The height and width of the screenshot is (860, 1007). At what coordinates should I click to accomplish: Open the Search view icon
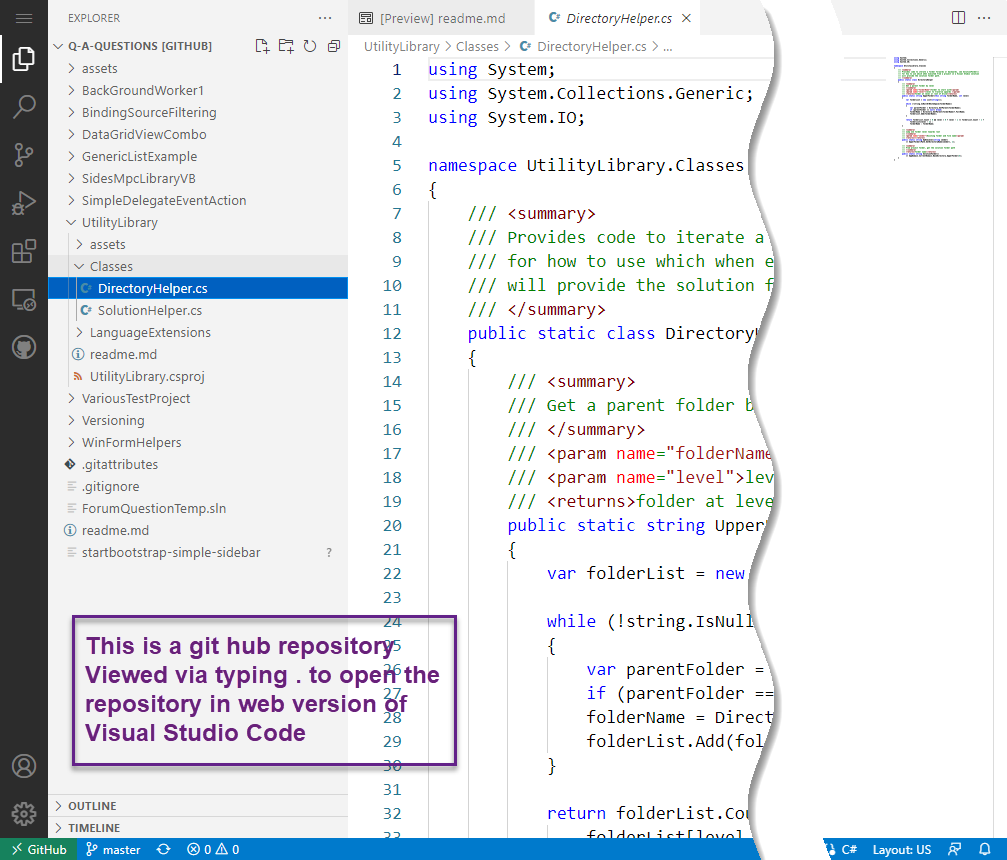24,107
